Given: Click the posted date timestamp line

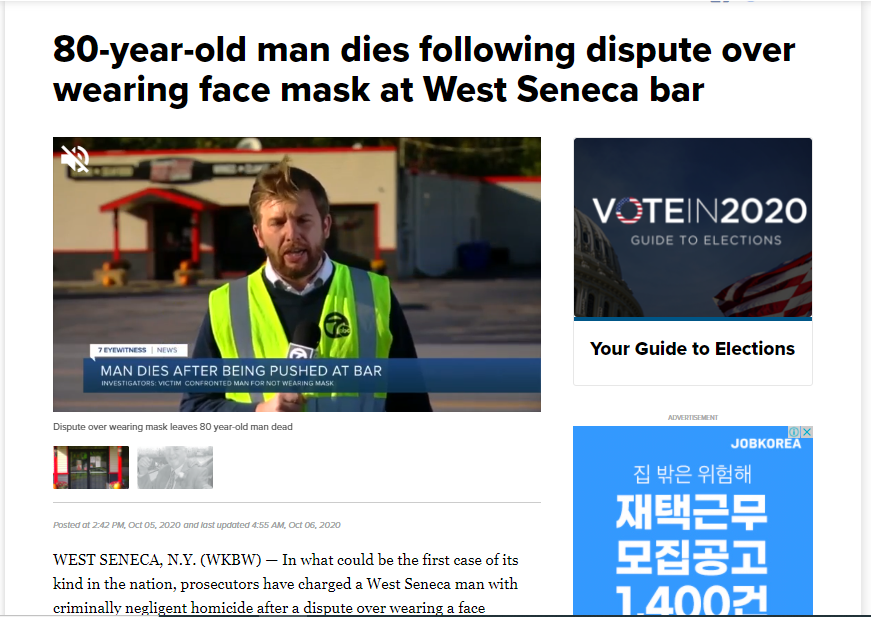Looking at the screenshot, I should [x=197, y=525].
